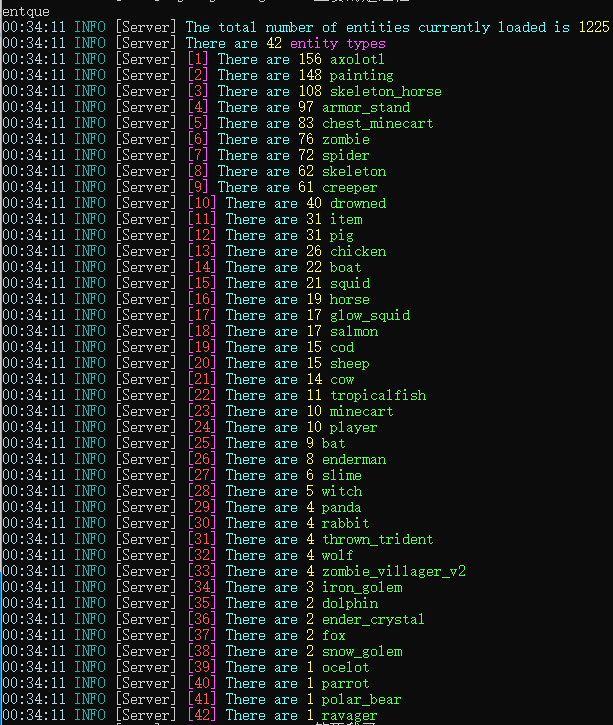The image size is (613, 725).
Task: Select the skeleton_horse entity name
Action: 386,92
